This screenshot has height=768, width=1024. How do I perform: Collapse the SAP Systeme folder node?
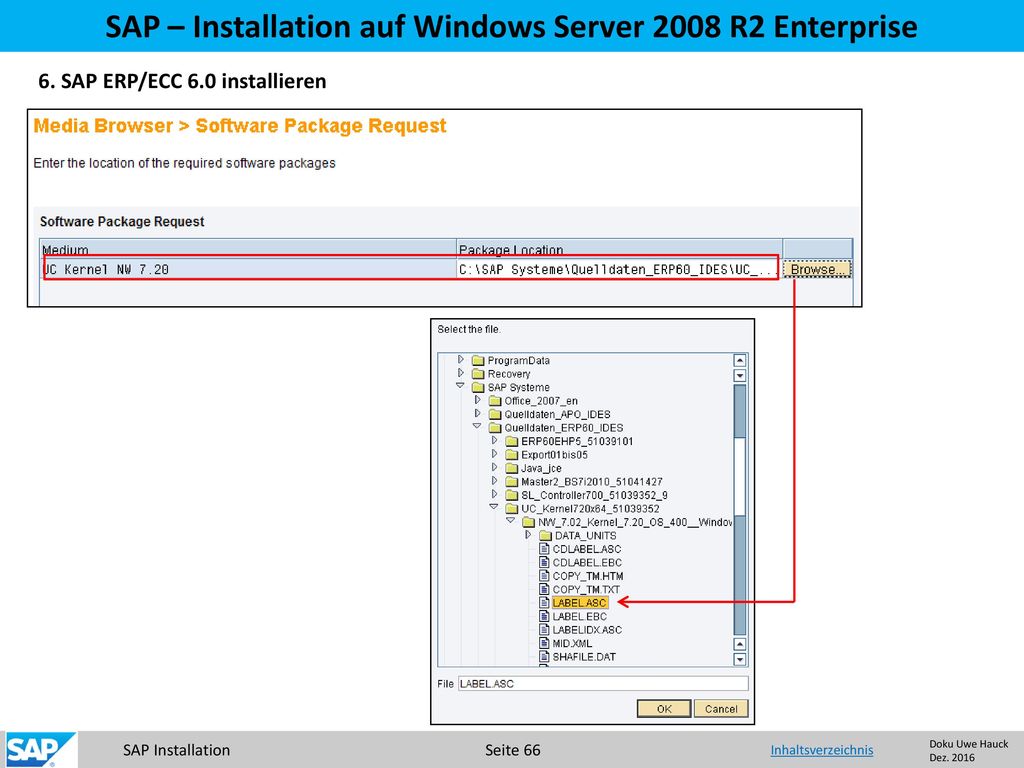pyautogui.click(x=460, y=386)
